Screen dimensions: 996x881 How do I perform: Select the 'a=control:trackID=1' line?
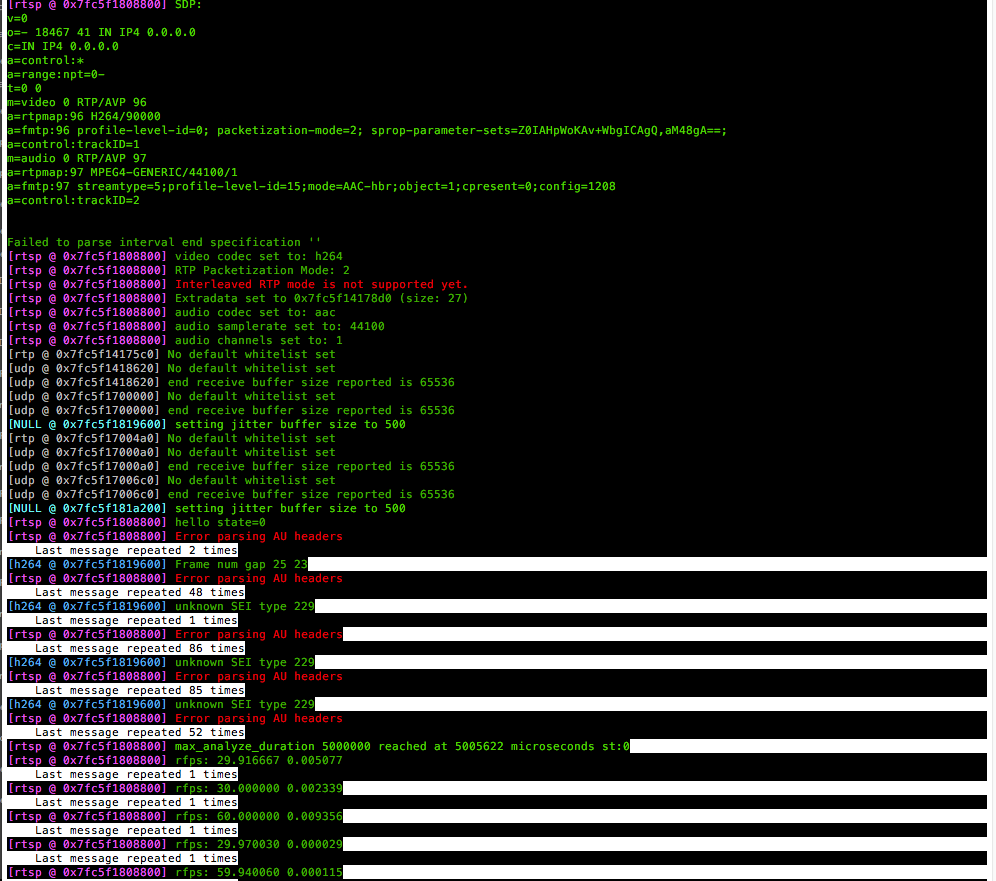pyautogui.click(x=73, y=144)
